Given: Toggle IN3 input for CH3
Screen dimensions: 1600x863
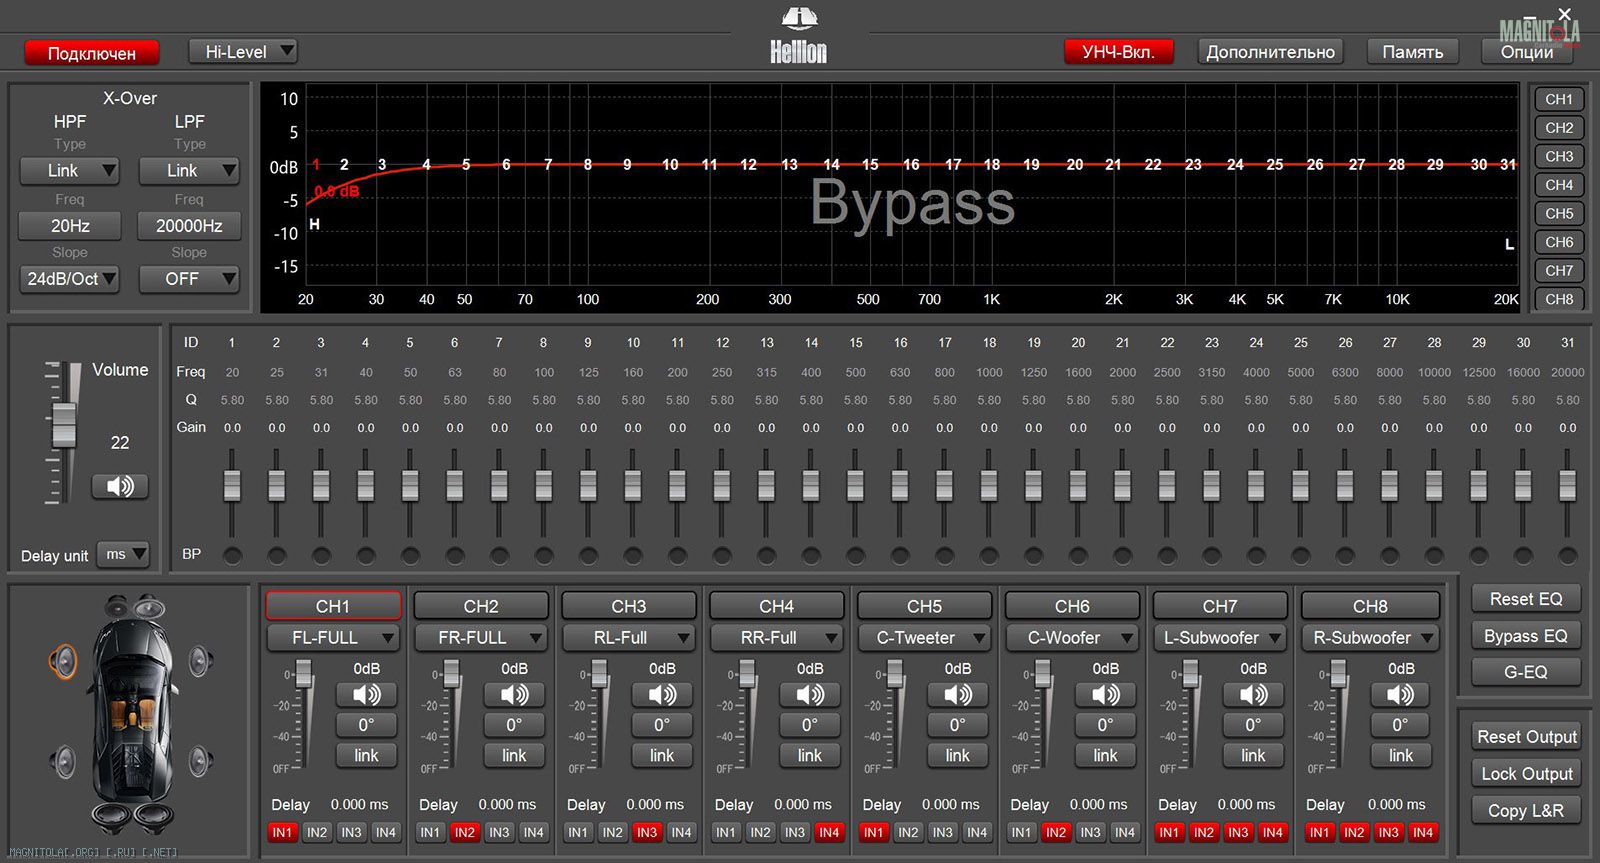Looking at the screenshot, I should 647,832.
